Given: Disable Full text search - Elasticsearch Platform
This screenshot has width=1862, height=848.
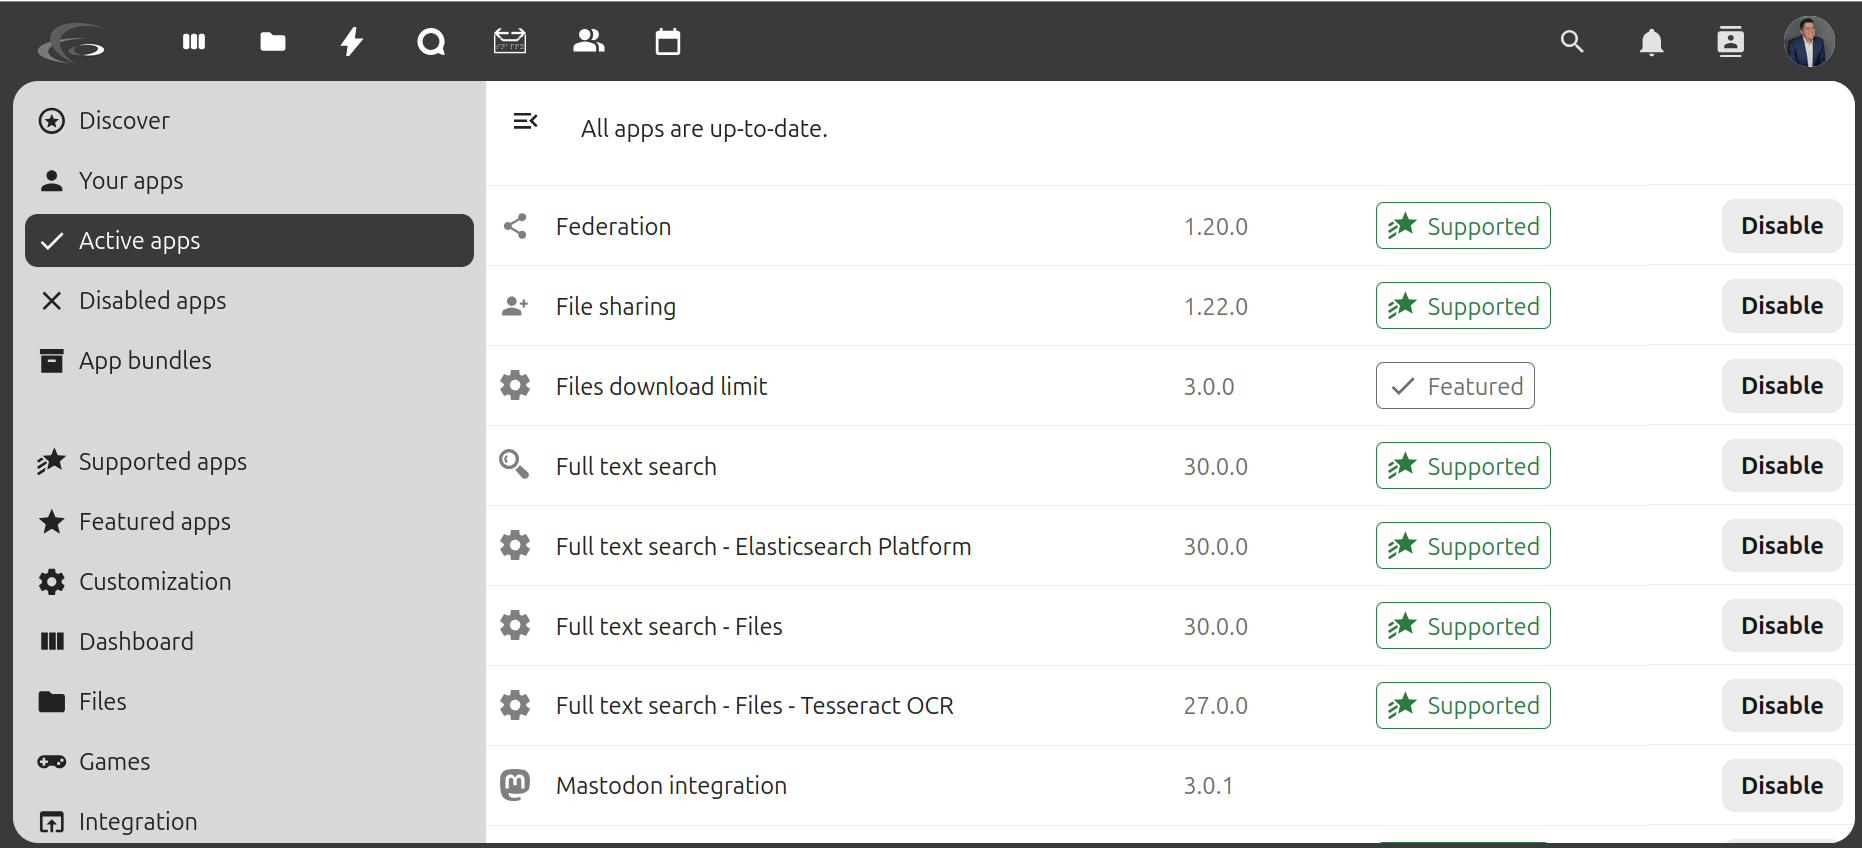Looking at the screenshot, I should coord(1782,546).
